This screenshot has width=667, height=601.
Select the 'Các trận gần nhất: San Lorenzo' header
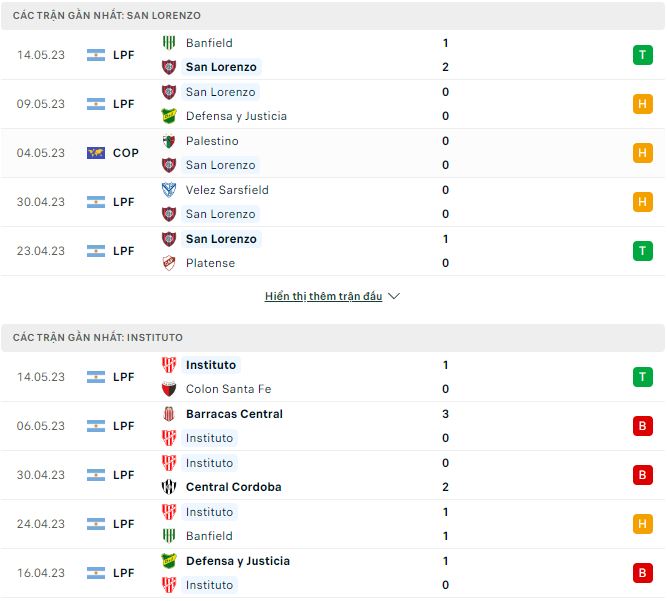(x=107, y=16)
